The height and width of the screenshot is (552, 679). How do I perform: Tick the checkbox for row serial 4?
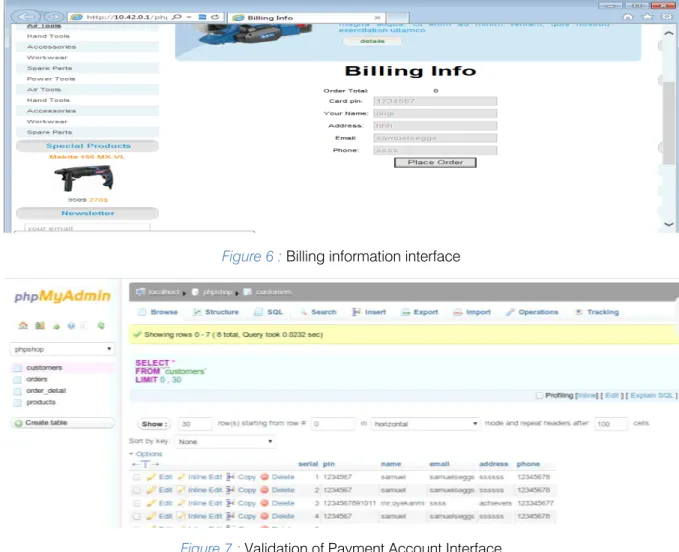pos(136,516)
